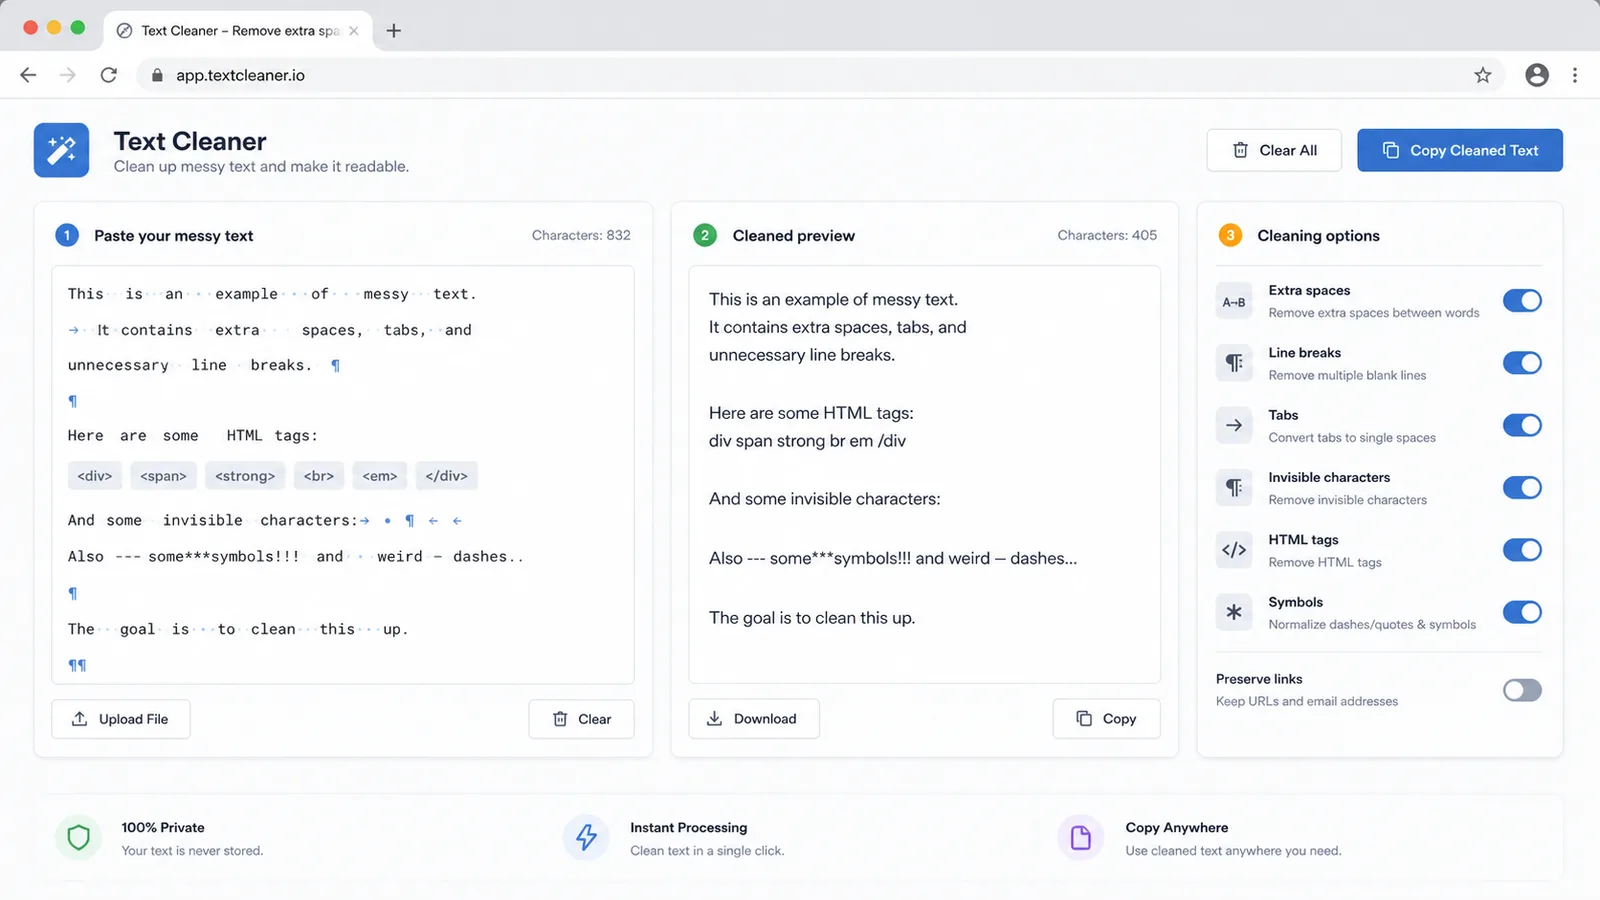Select the Text Cleaner browser tab

coord(237,31)
